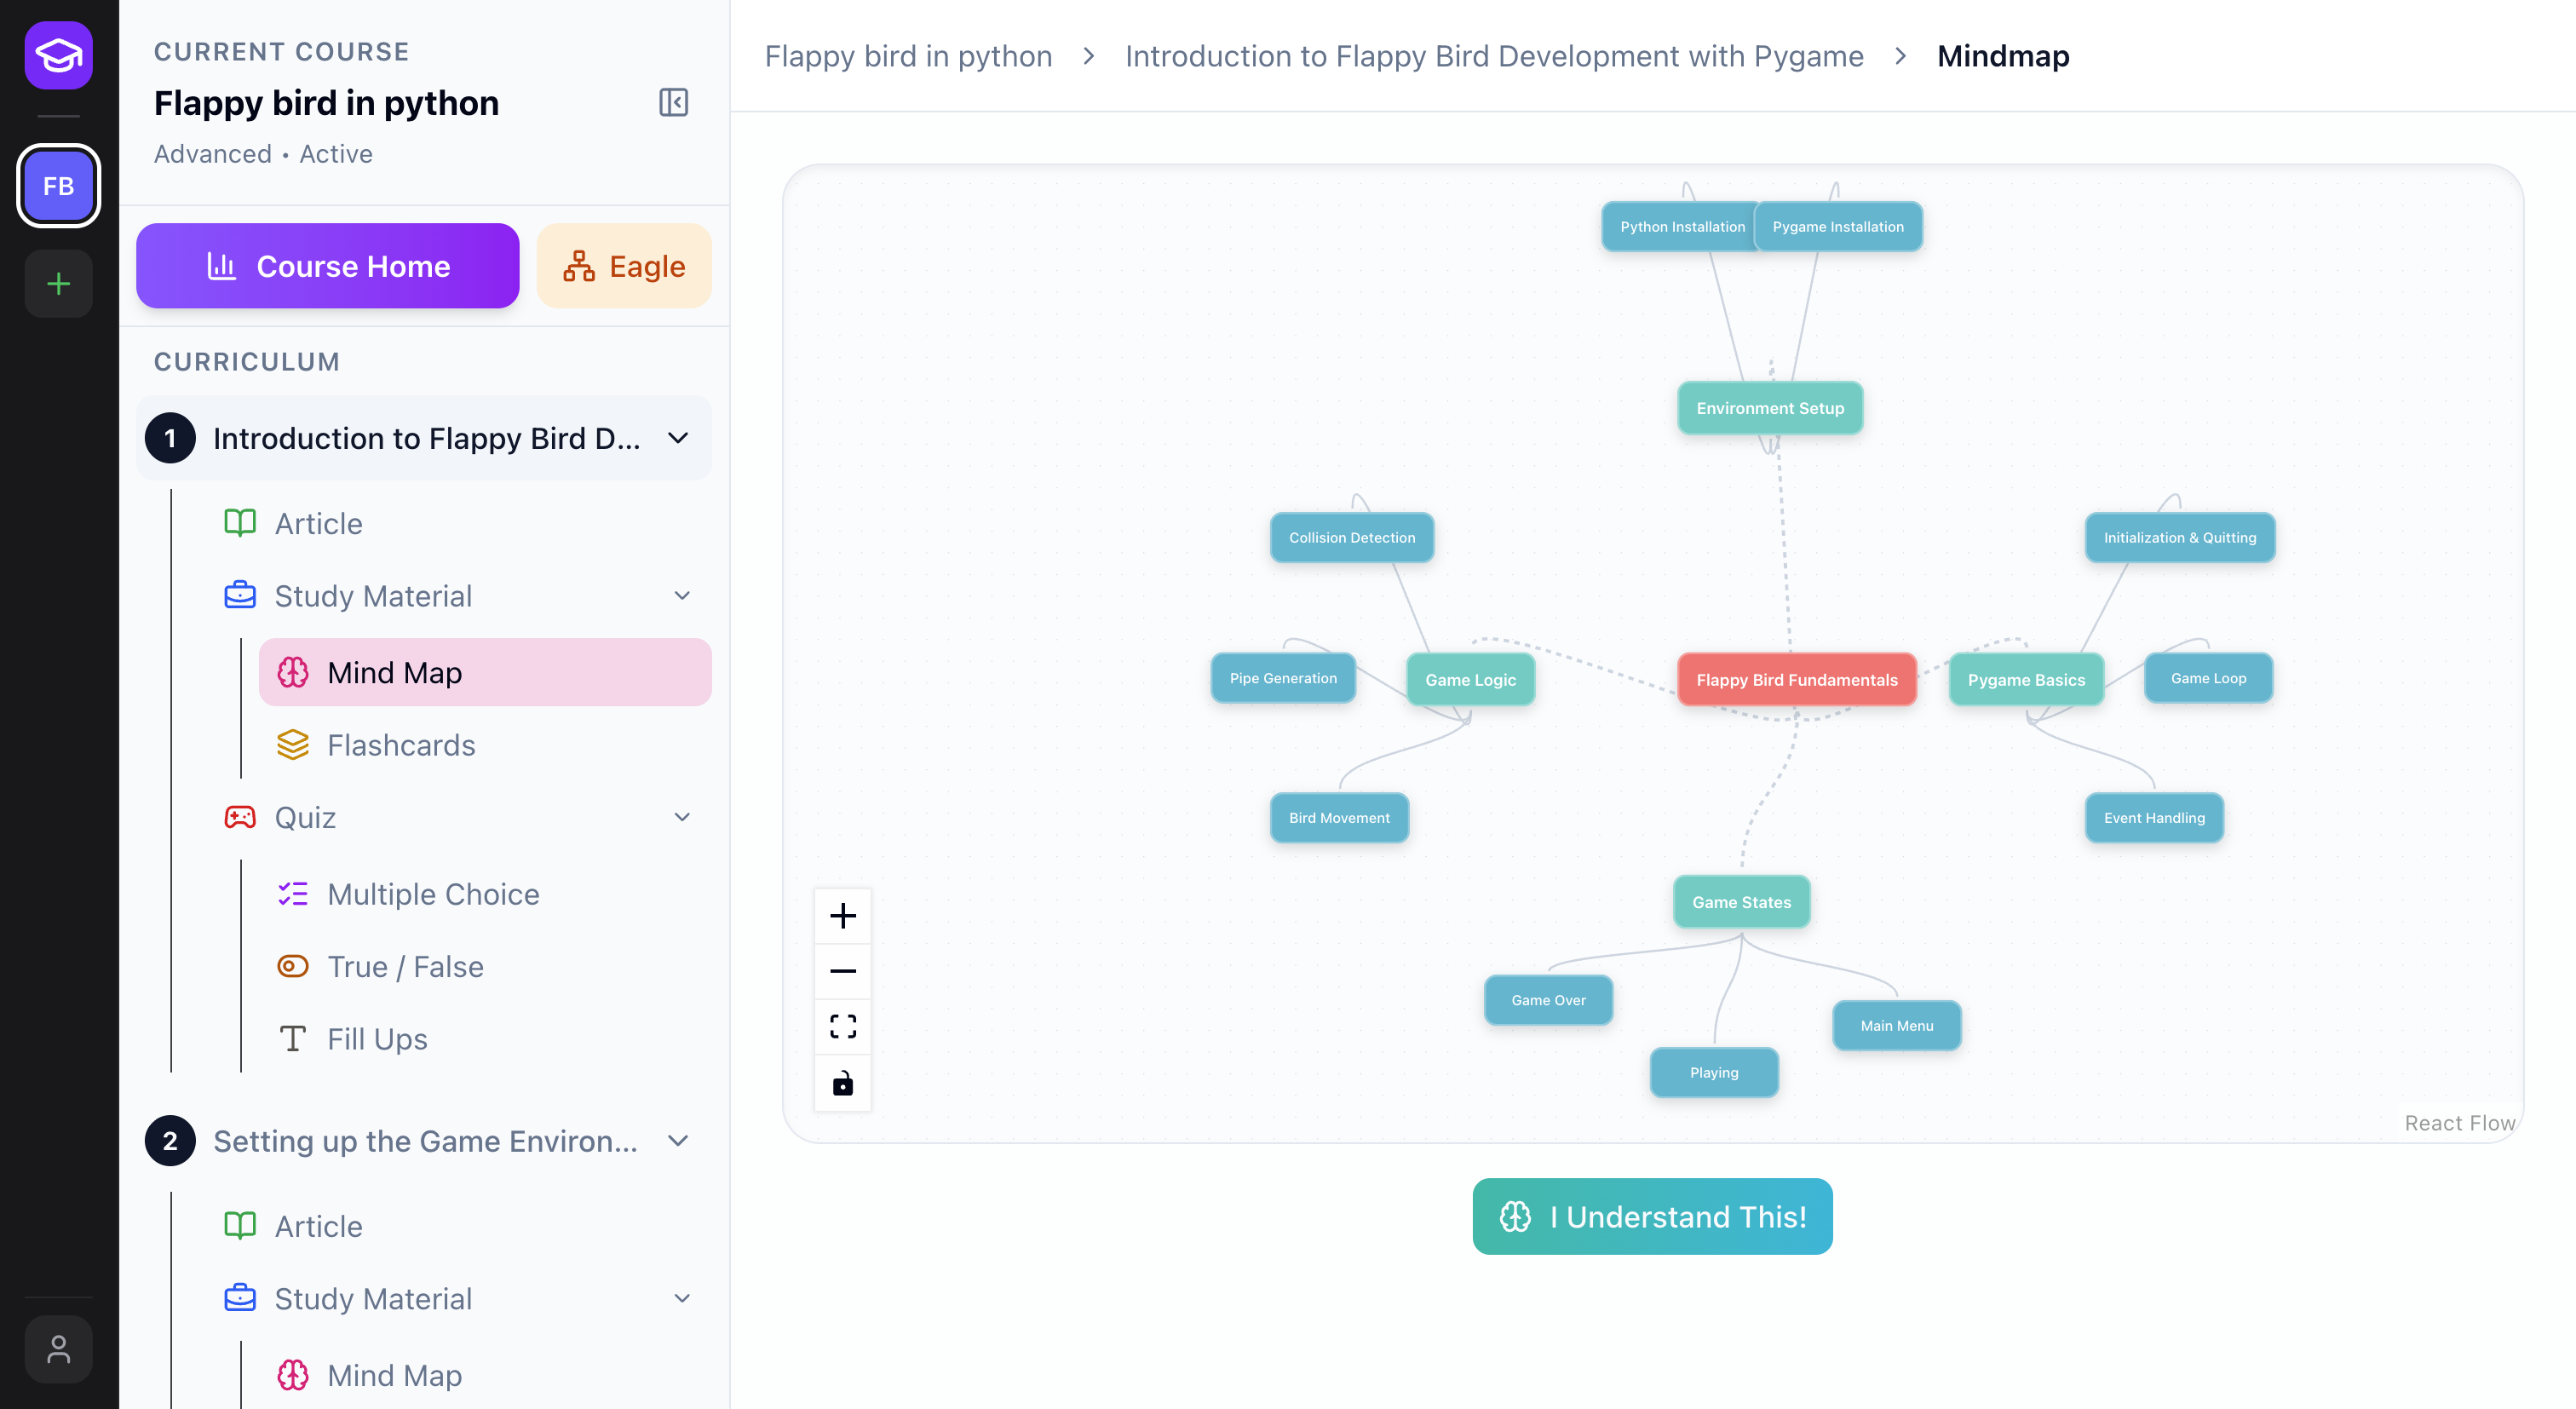Viewport: 2576px width, 1409px height.
Task: Add a new course with plus icon
Action: 58,284
